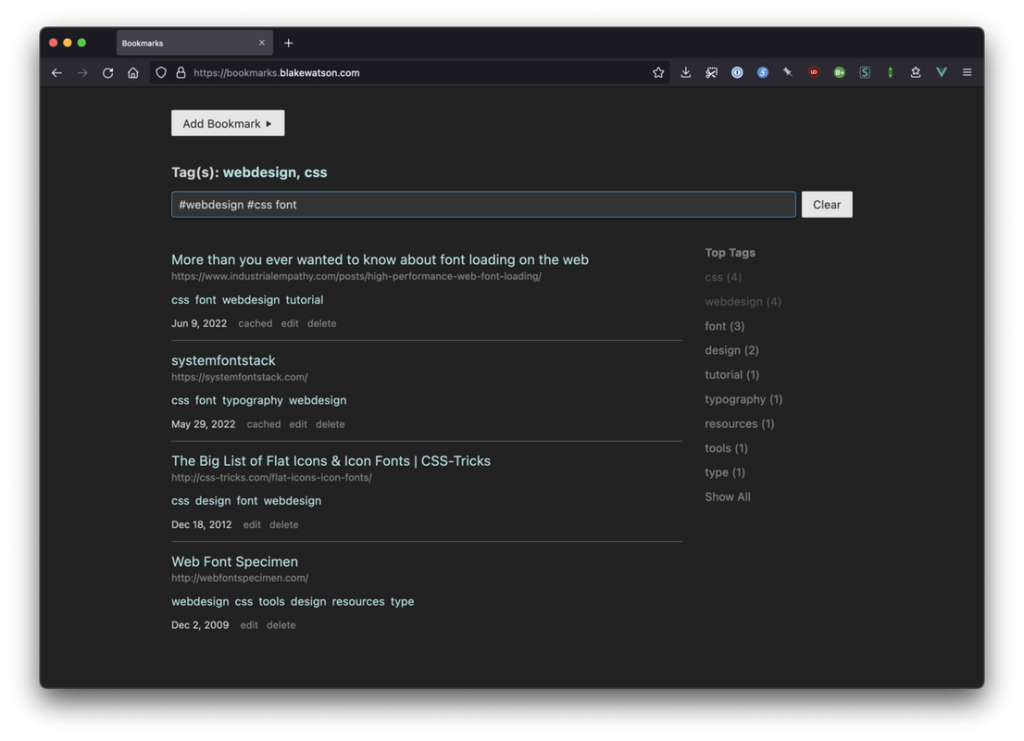Click the search field containing #webdesign #css font

pyautogui.click(x=483, y=204)
